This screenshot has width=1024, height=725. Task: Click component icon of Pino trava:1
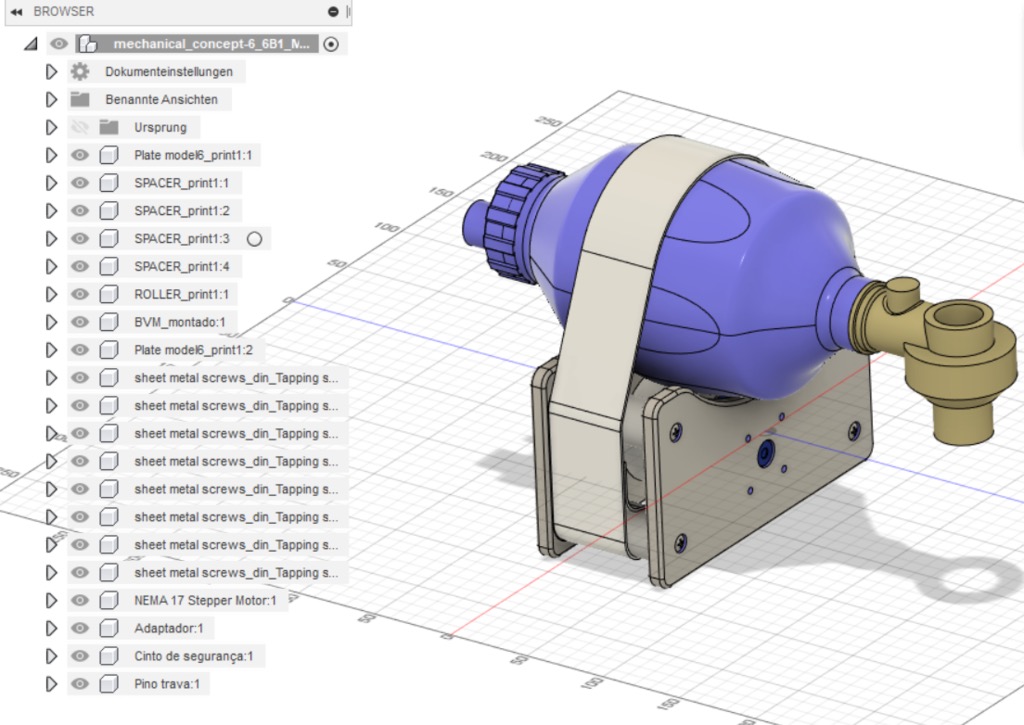pyautogui.click(x=108, y=684)
